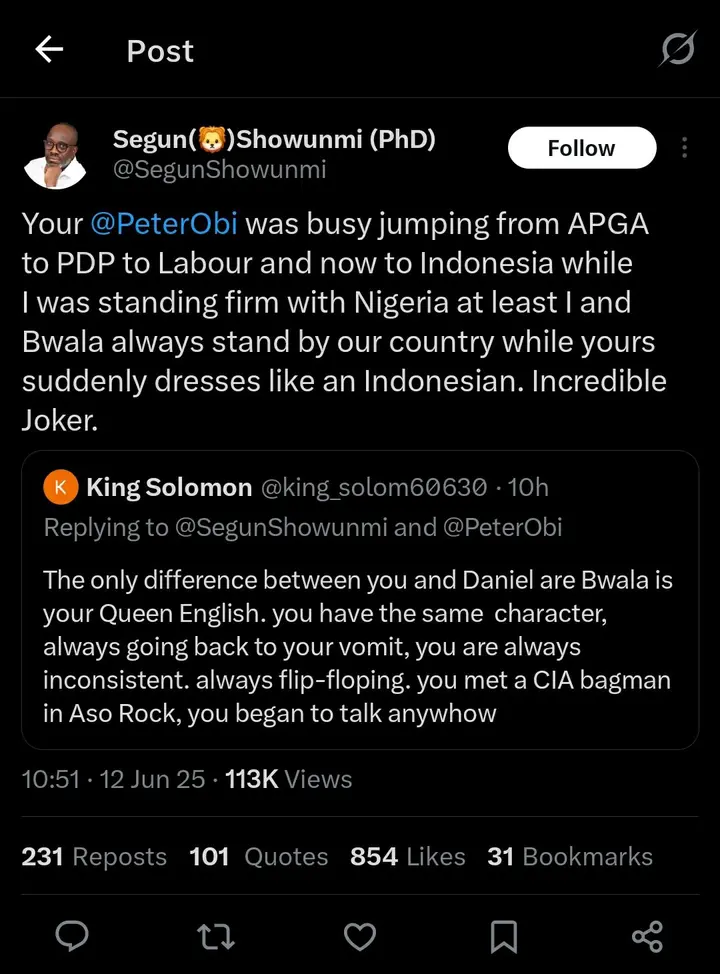The width and height of the screenshot is (720, 974).
Task: Open the Grok icon at top right
Action: (x=677, y=50)
